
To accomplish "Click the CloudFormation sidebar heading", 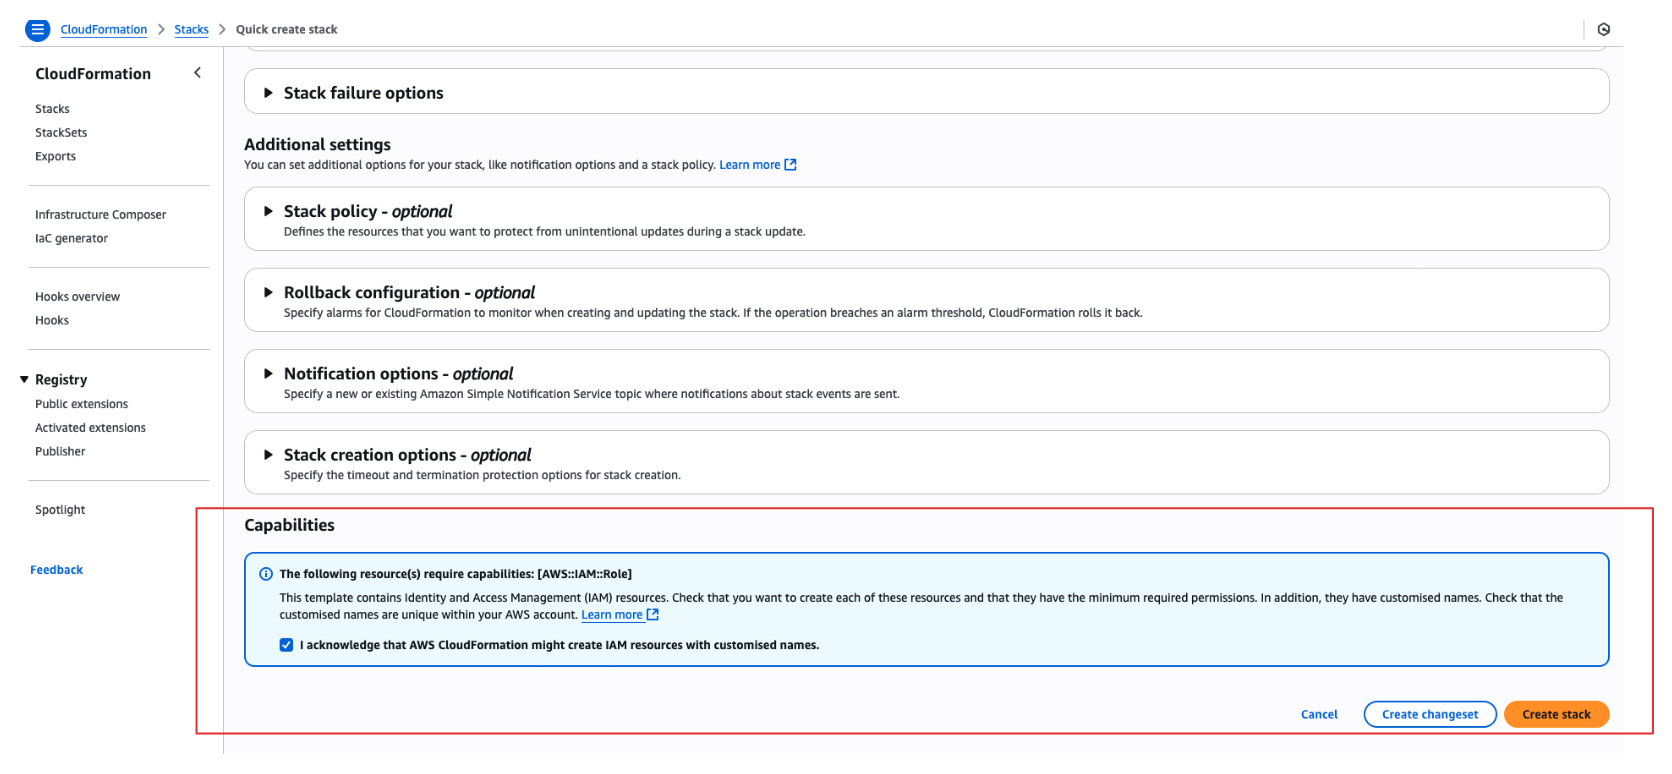I will coord(93,74).
